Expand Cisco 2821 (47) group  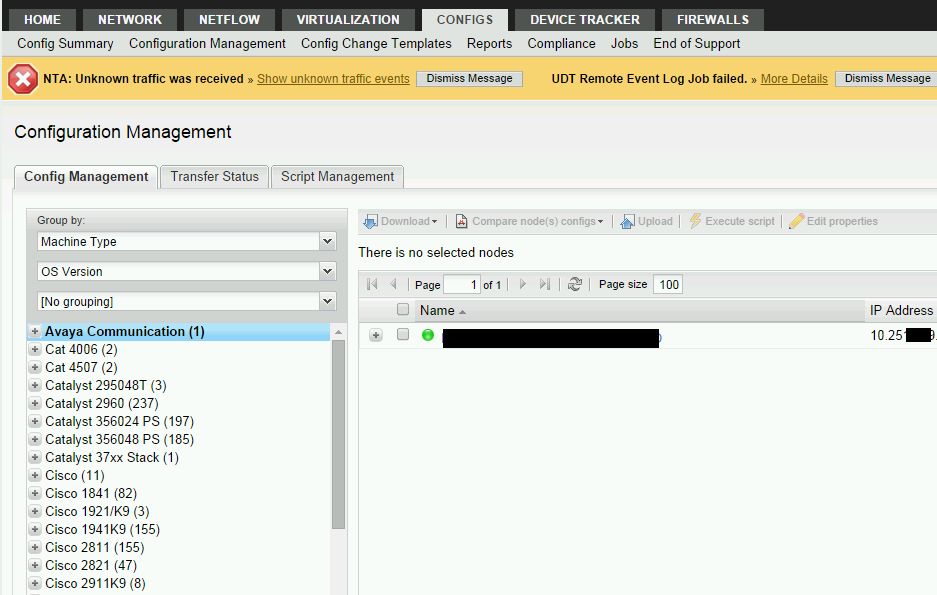tap(35, 565)
